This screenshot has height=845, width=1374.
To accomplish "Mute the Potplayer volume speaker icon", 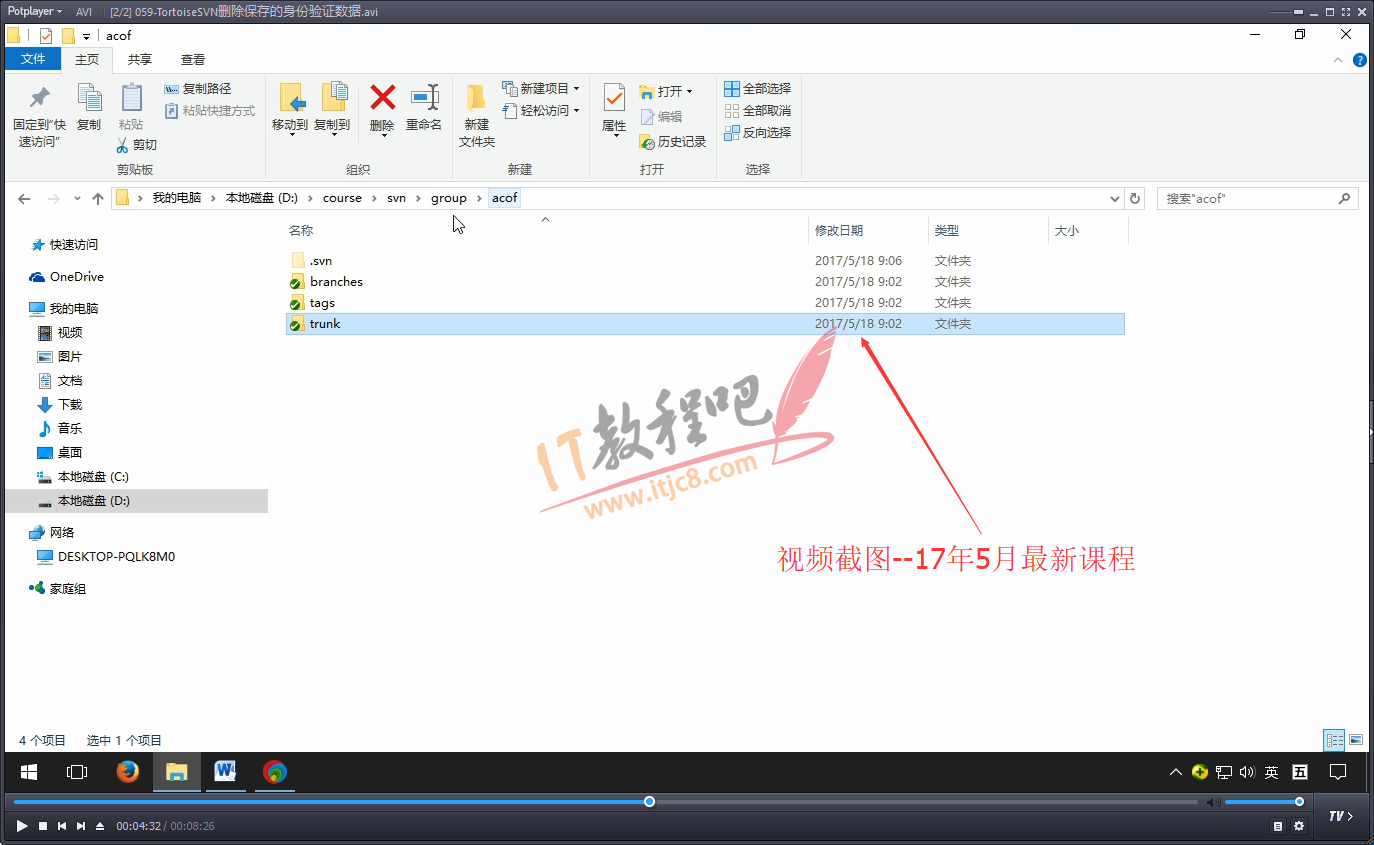I will (x=1212, y=802).
